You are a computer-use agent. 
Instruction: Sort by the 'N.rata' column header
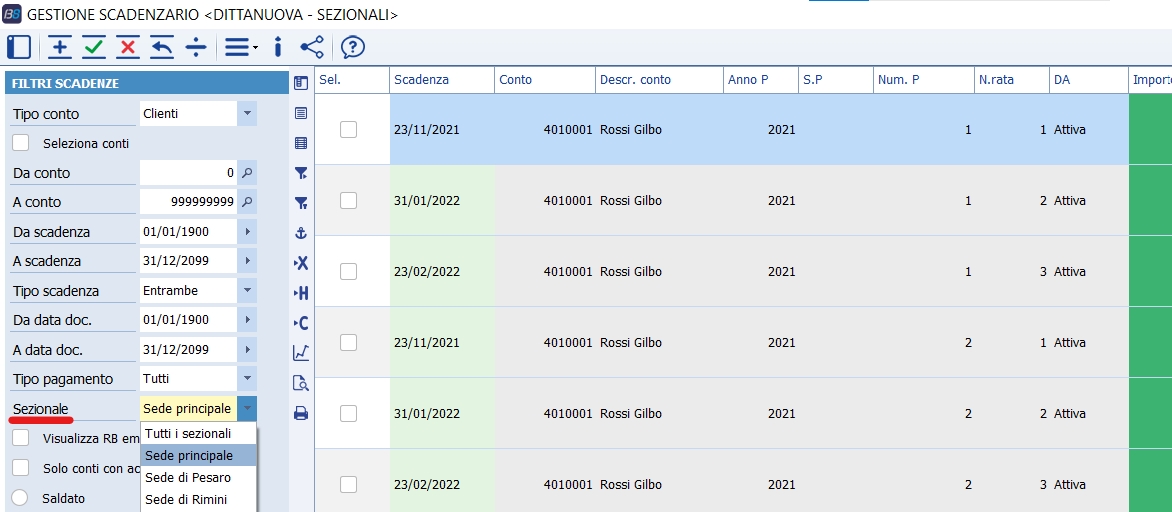(1011, 79)
